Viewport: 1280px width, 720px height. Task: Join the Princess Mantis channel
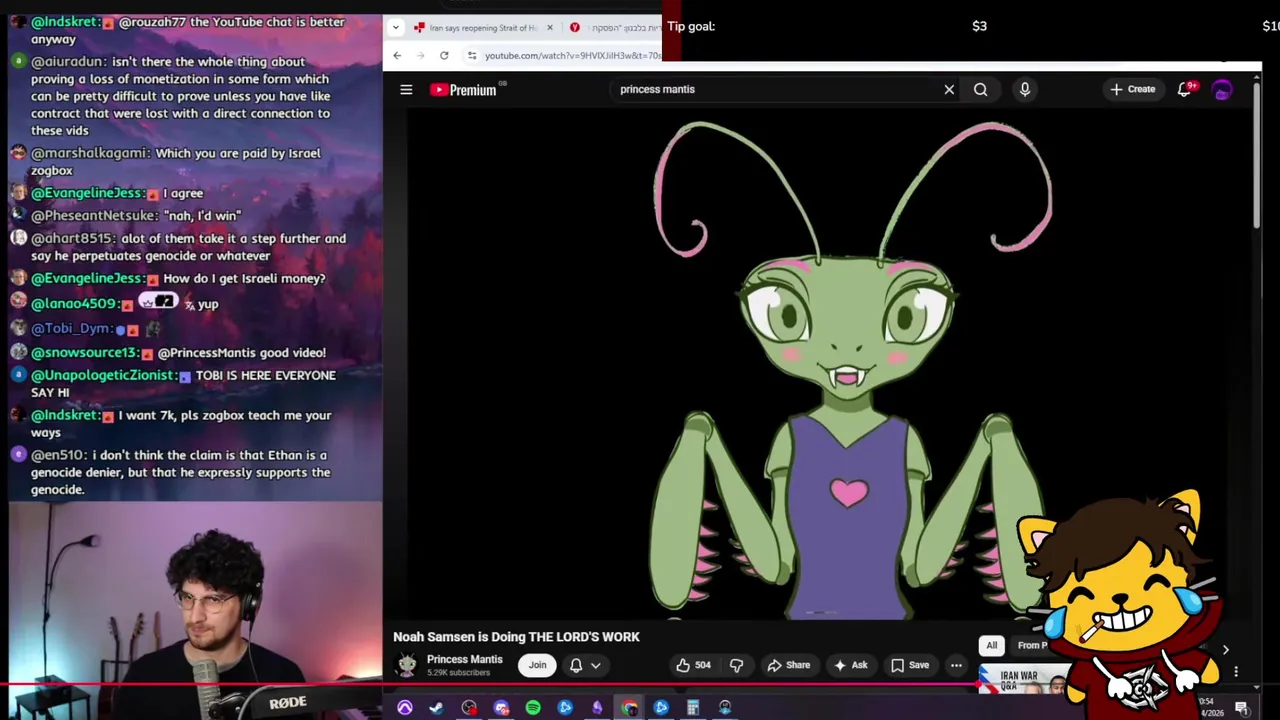(537, 665)
